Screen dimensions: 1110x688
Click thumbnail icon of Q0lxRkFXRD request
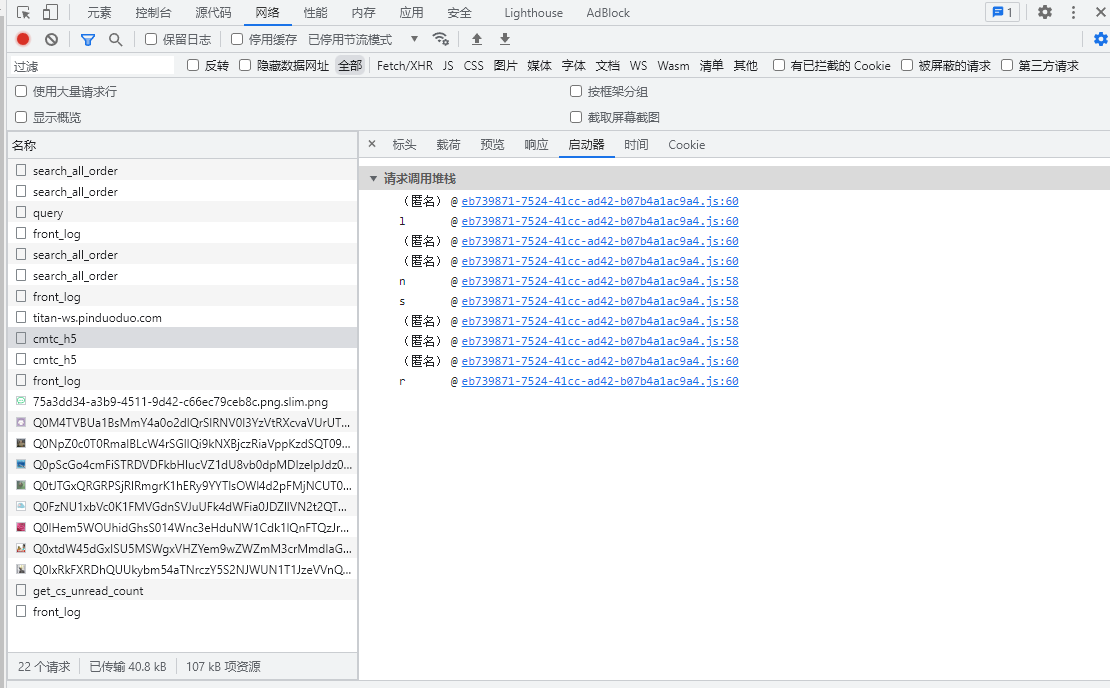tap(21, 569)
